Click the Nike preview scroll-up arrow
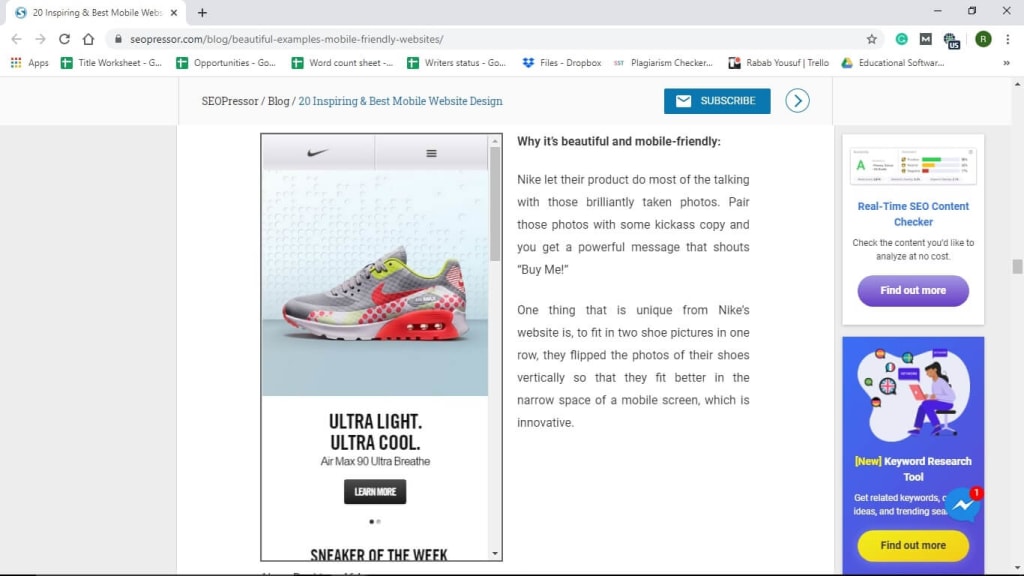The height and width of the screenshot is (576, 1024). pyautogui.click(x=495, y=141)
